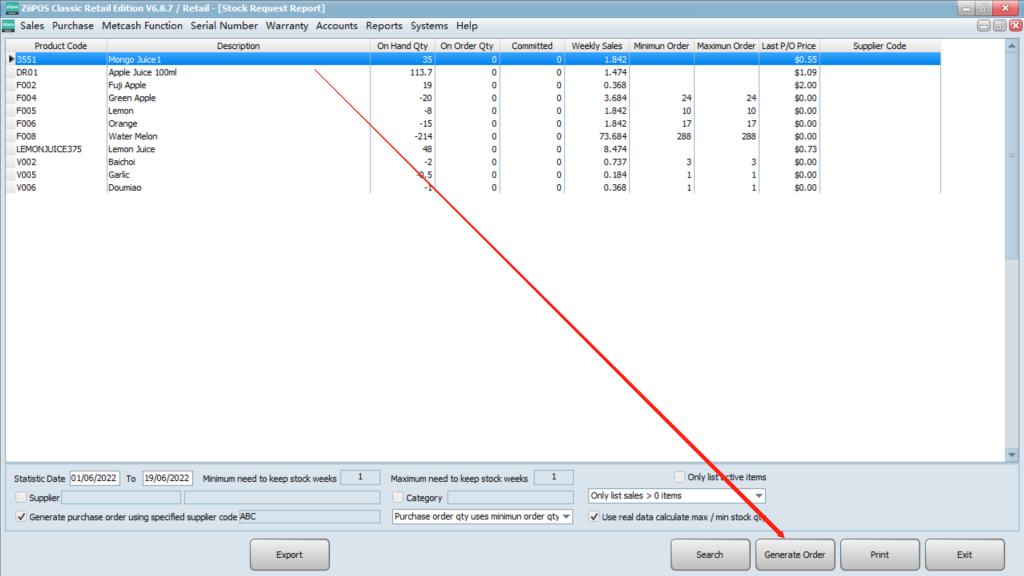Tick the Category filter checkbox
The image size is (1024, 576).
[x=398, y=498]
